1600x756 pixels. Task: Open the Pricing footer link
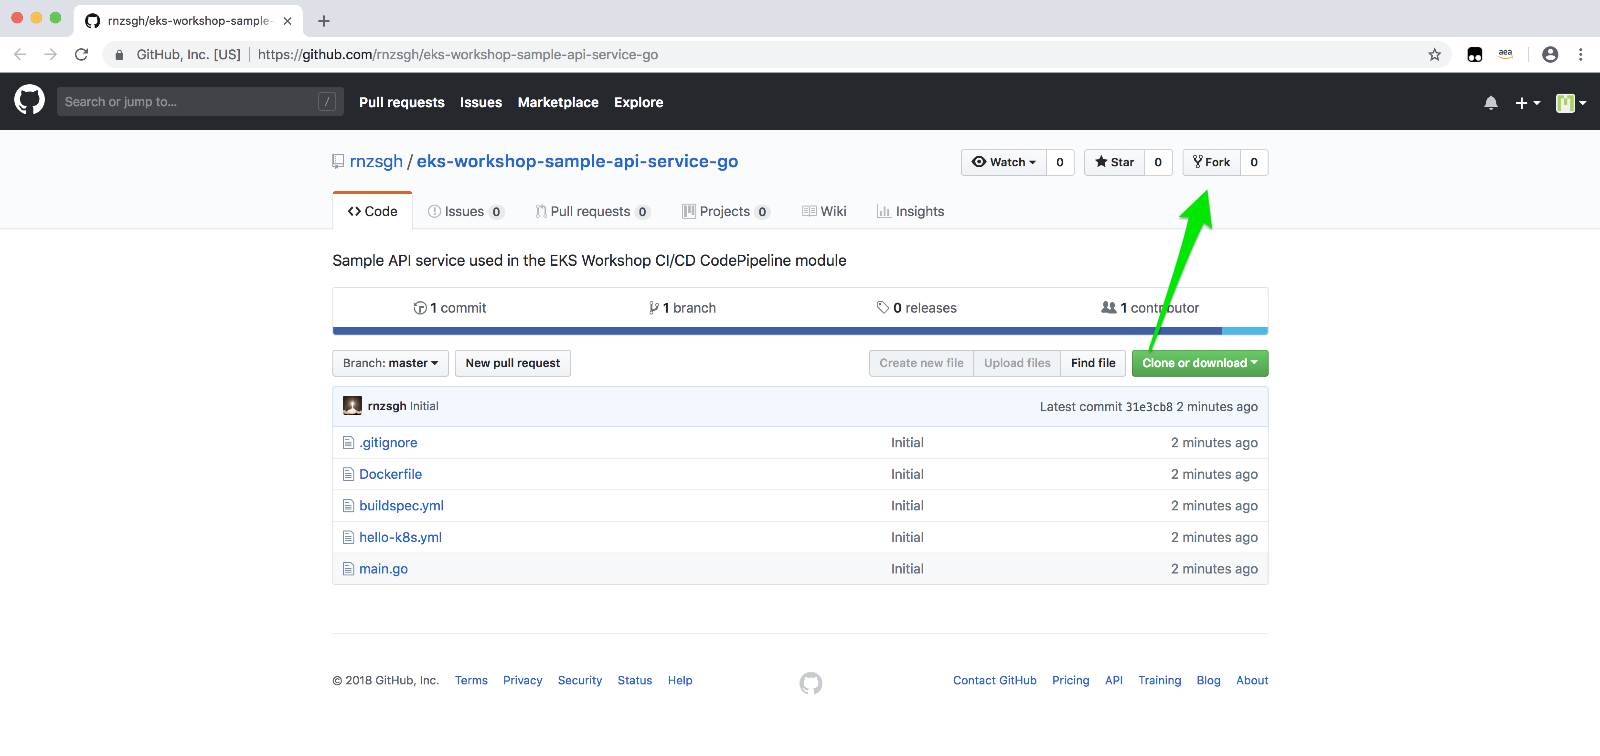pyautogui.click(x=1071, y=680)
